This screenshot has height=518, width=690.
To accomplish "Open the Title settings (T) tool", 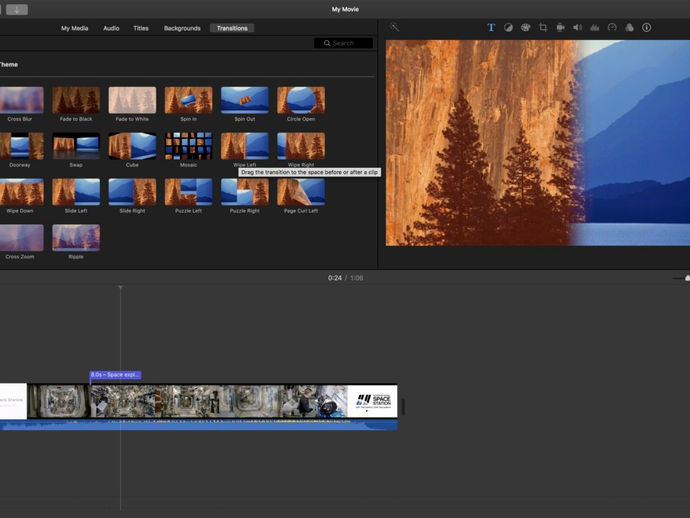I will pyautogui.click(x=491, y=28).
